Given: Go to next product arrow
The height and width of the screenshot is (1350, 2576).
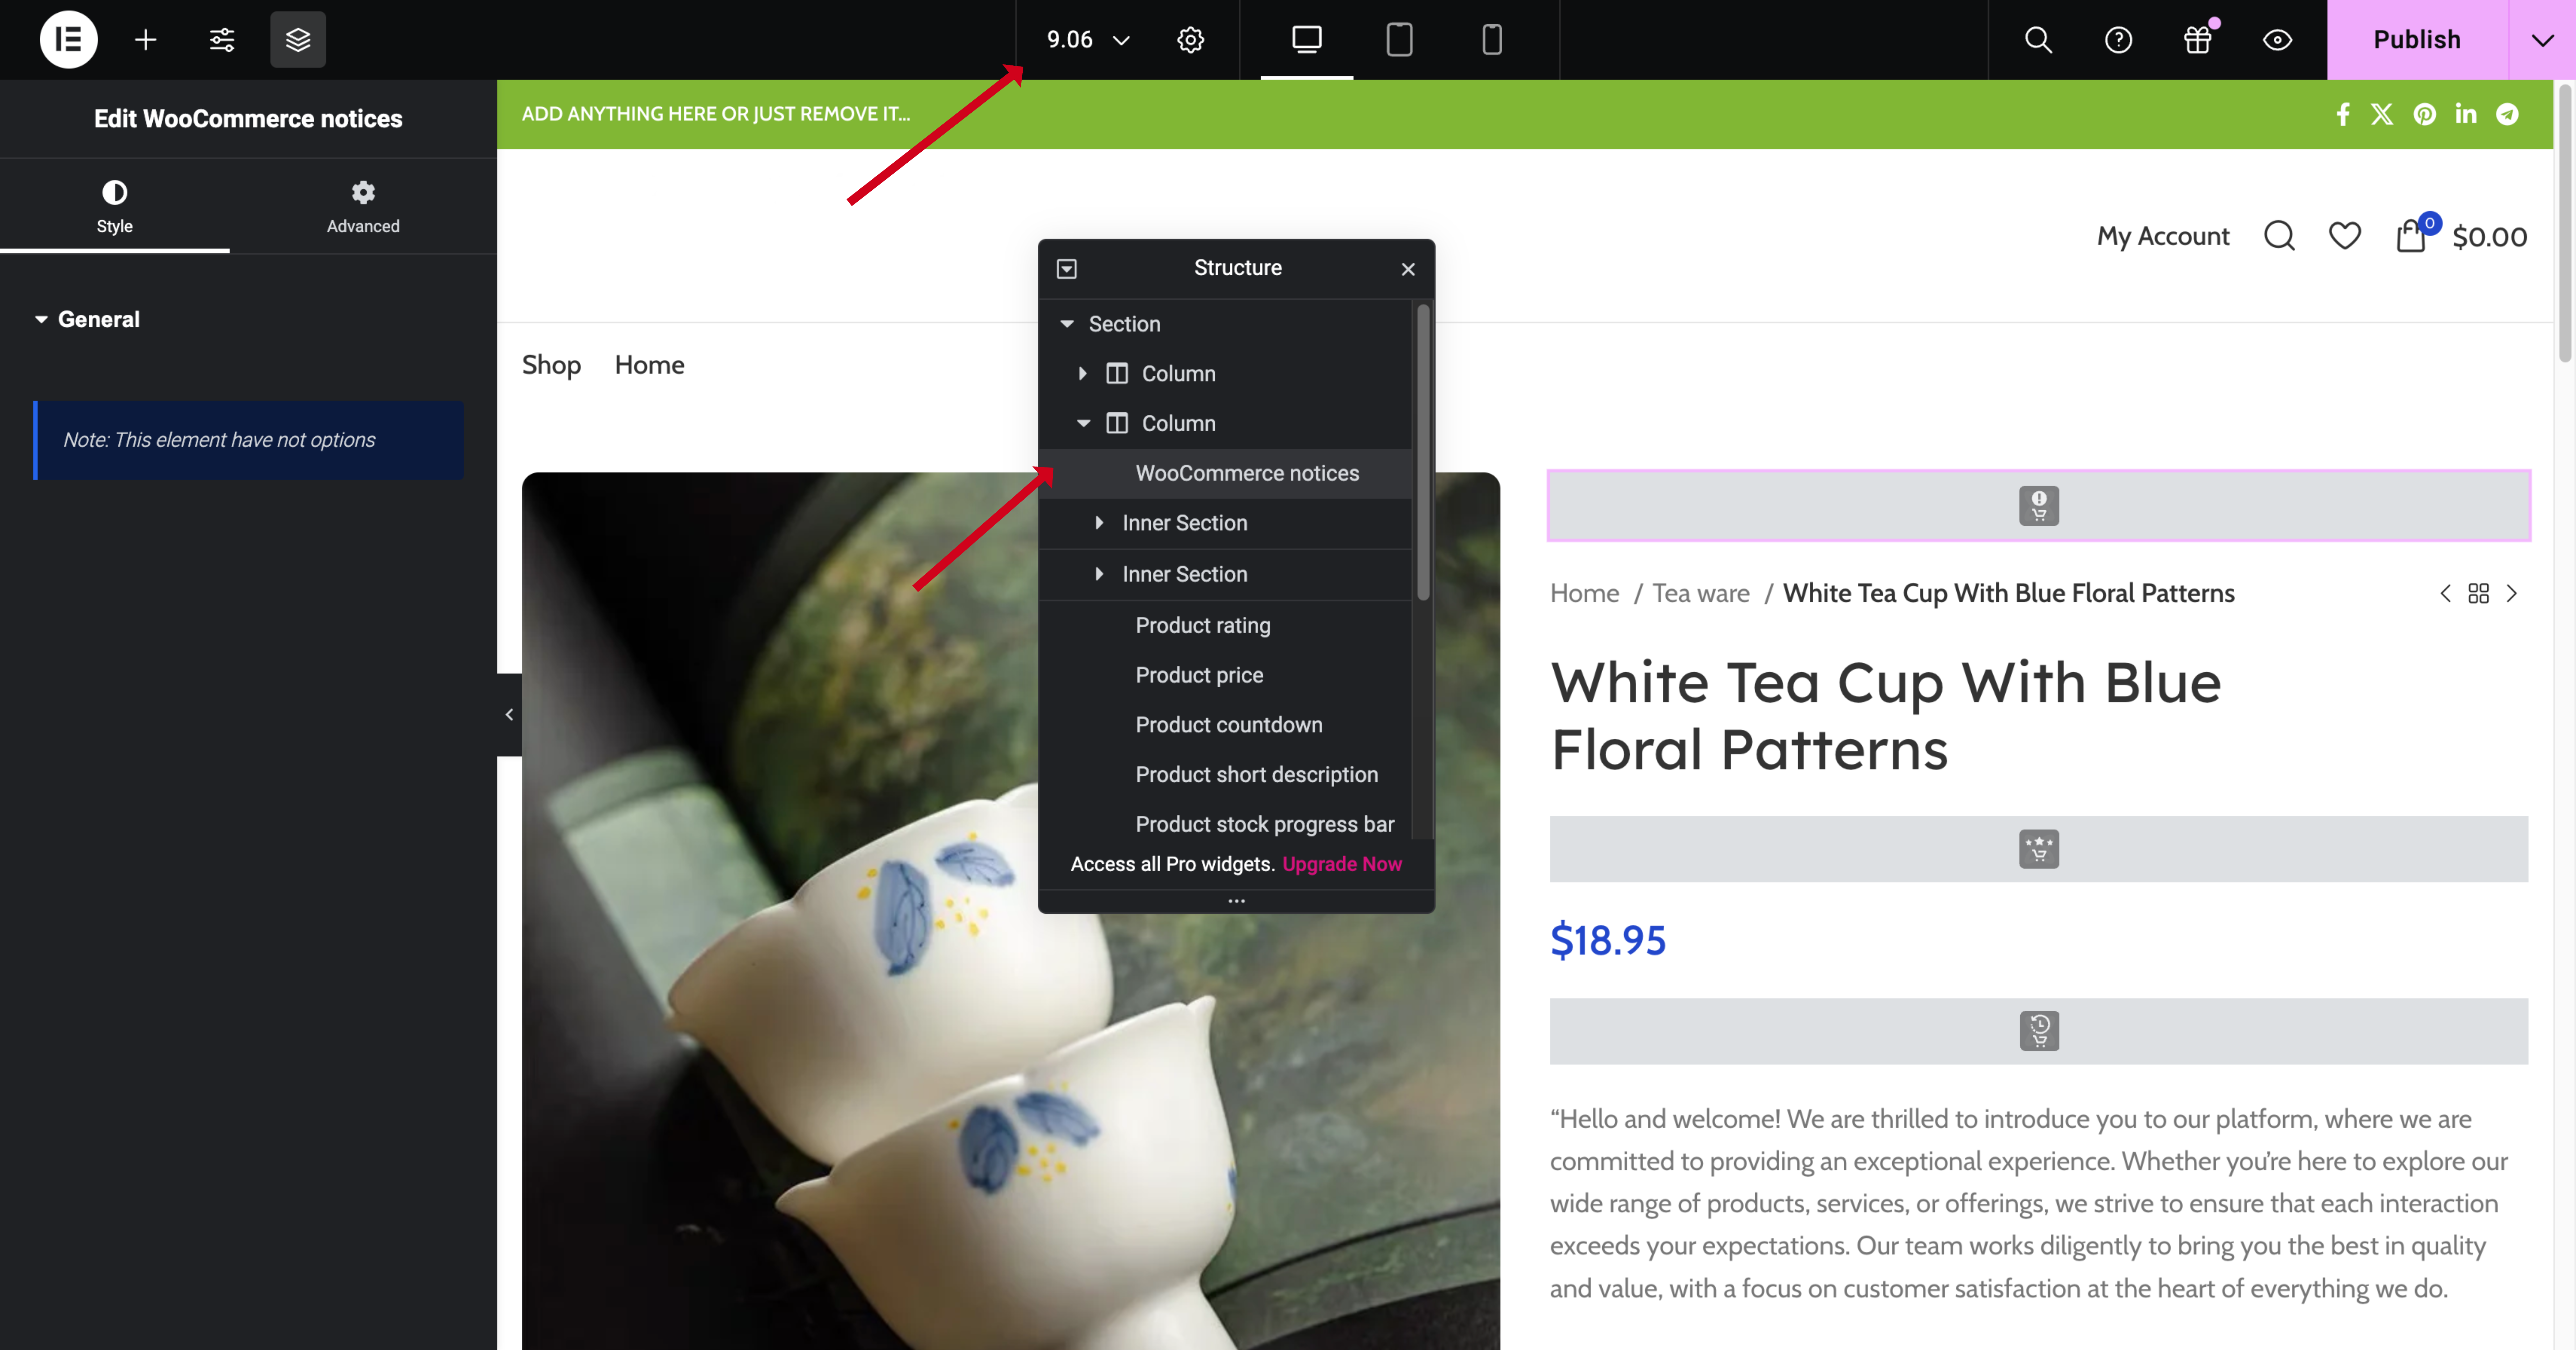Looking at the screenshot, I should [2511, 594].
